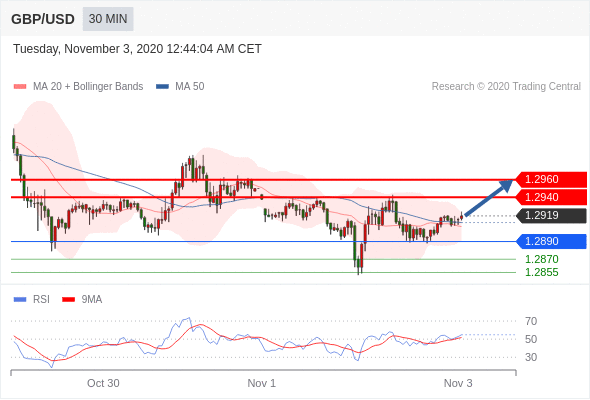590x400 pixels.
Task: Select the MA 50 legend label
Action: click(190, 87)
